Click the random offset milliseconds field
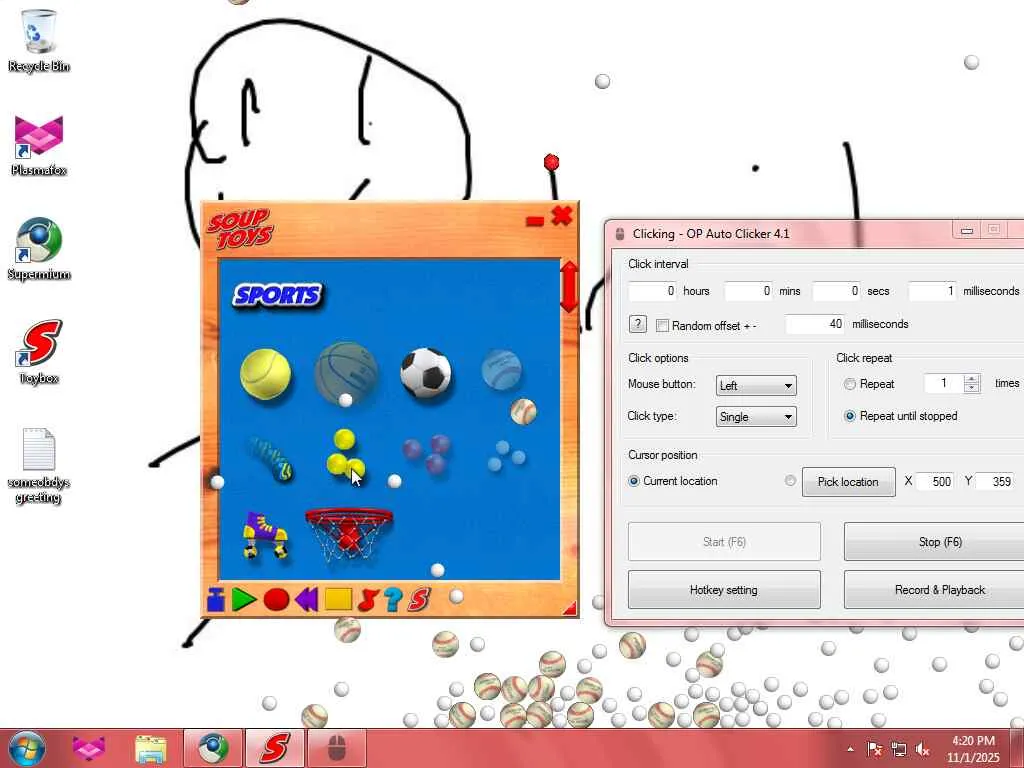 click(x=815, y=324)
